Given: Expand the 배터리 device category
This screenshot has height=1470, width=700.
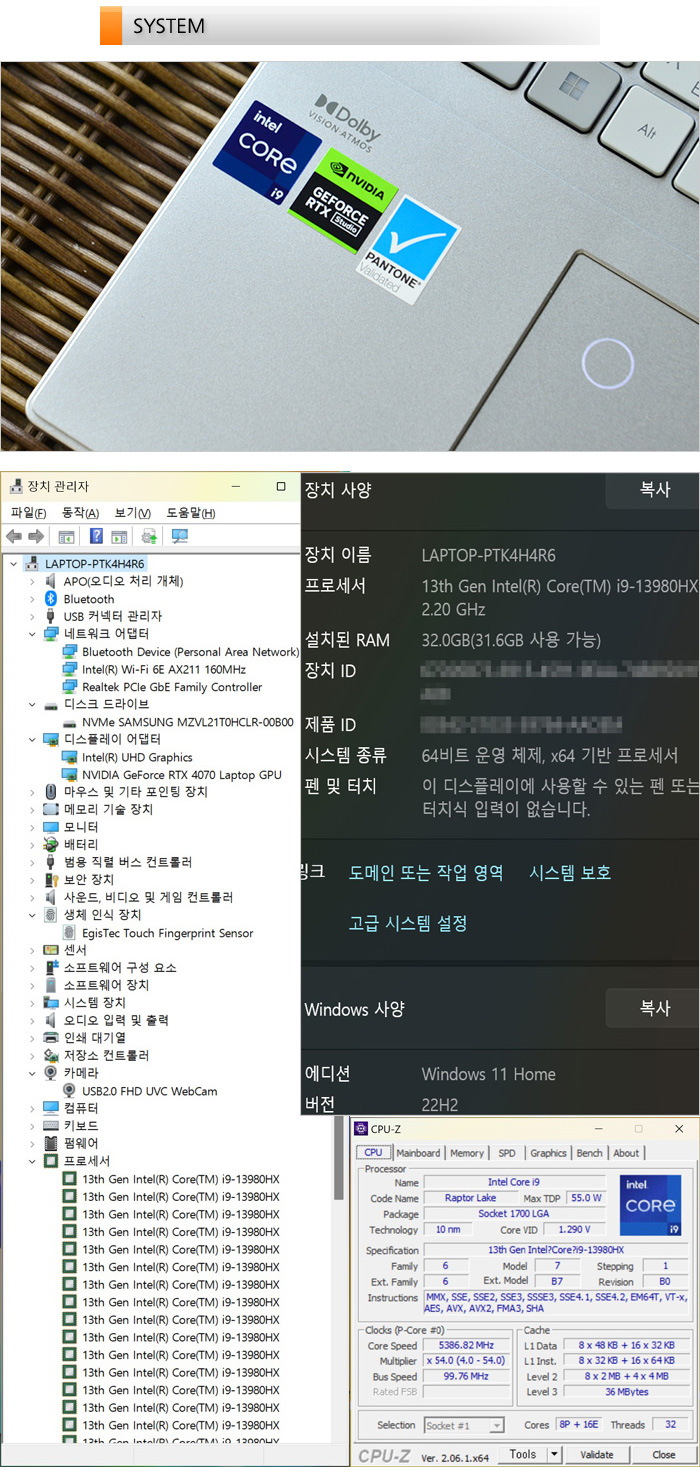Looking at the screenshot, I should pyautogui.click(x=33, y=845).
